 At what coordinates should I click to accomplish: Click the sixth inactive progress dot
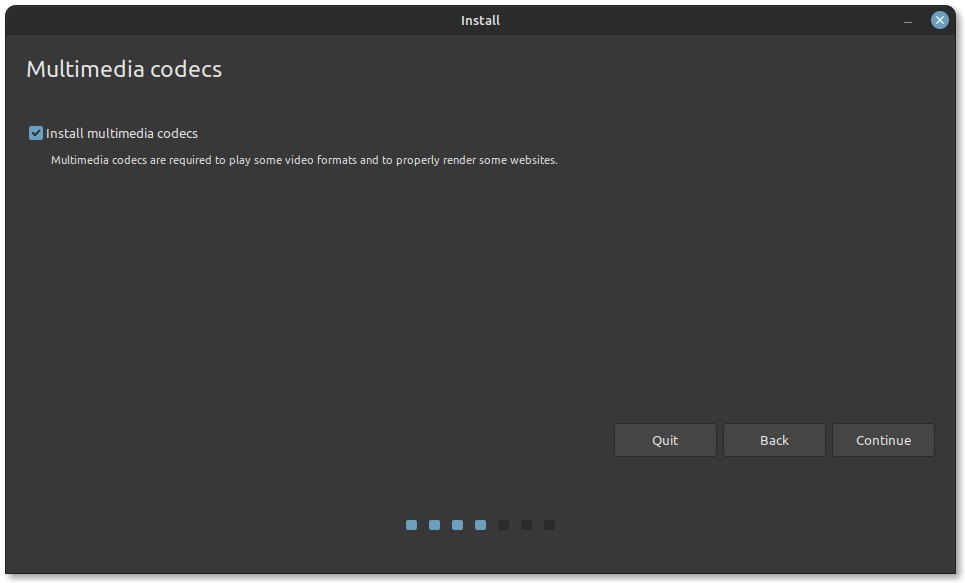click(526, 524)
